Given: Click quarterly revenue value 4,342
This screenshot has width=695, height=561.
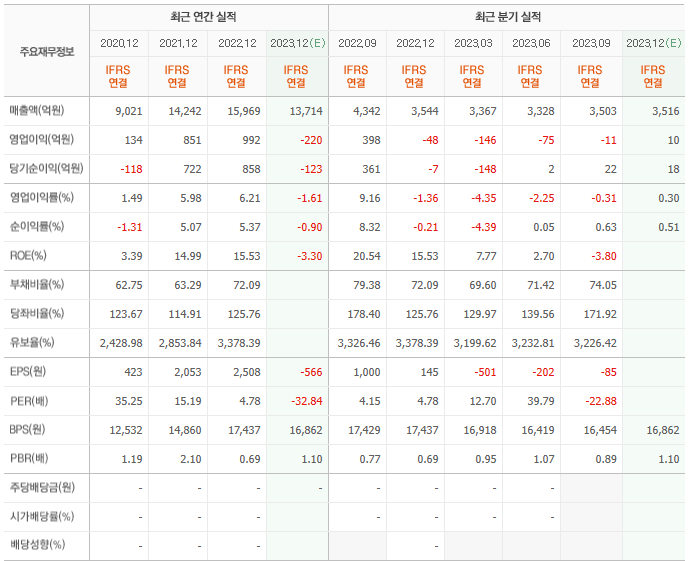Looking at the screenshot, I should pyautogui.click(x=367, y=111).
